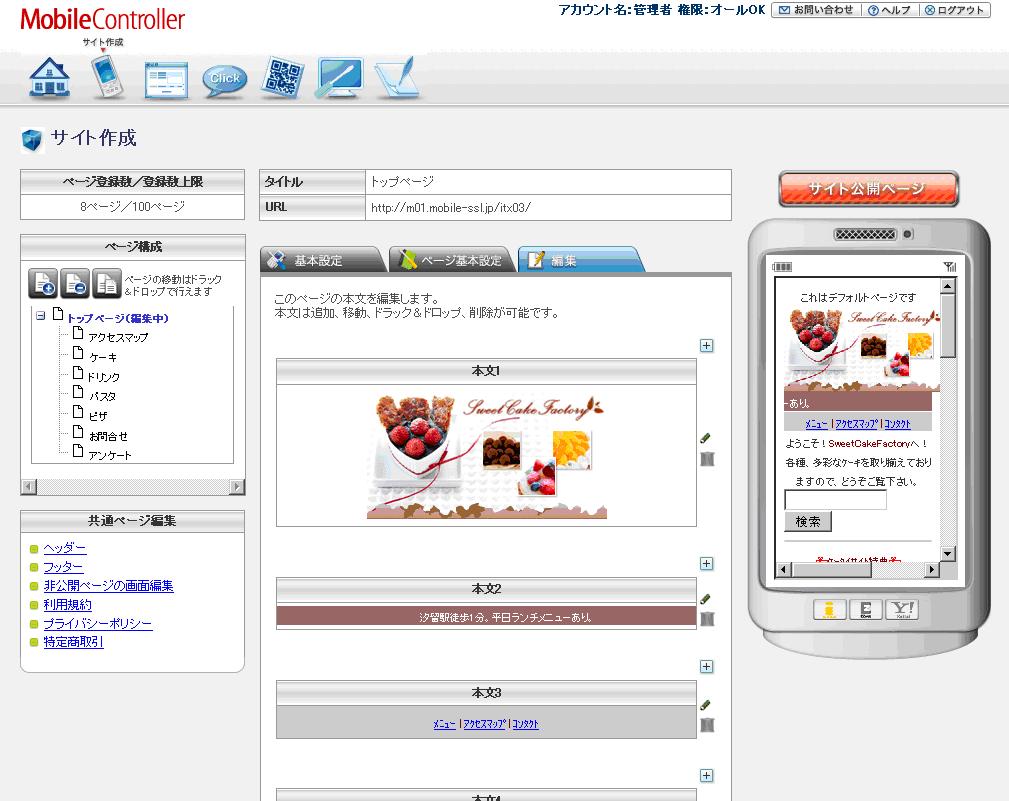Open the プライバシーポリシー link

(98, 623)
